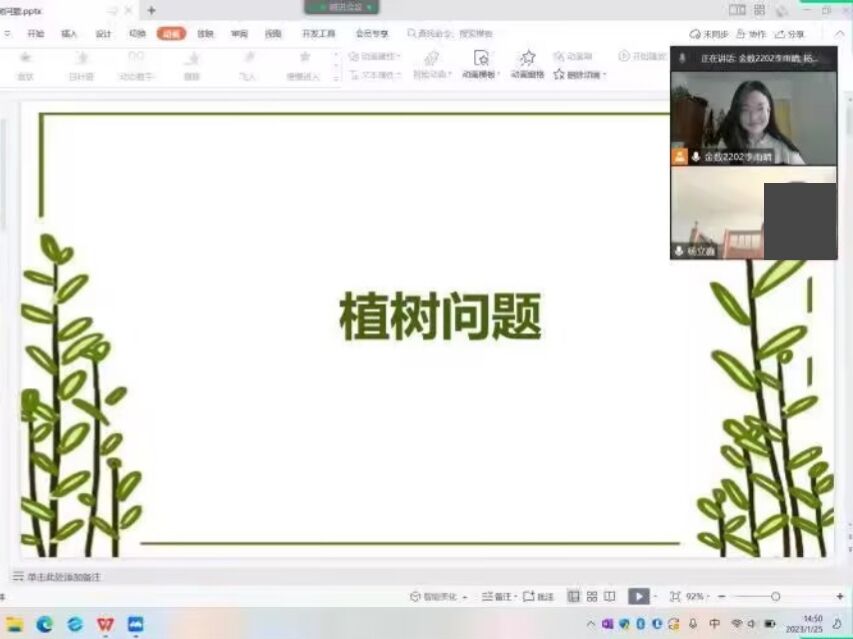This screenshot has width=853, height=639.
Task: Open the 动画模板 animation template tool
Action: 481,62
